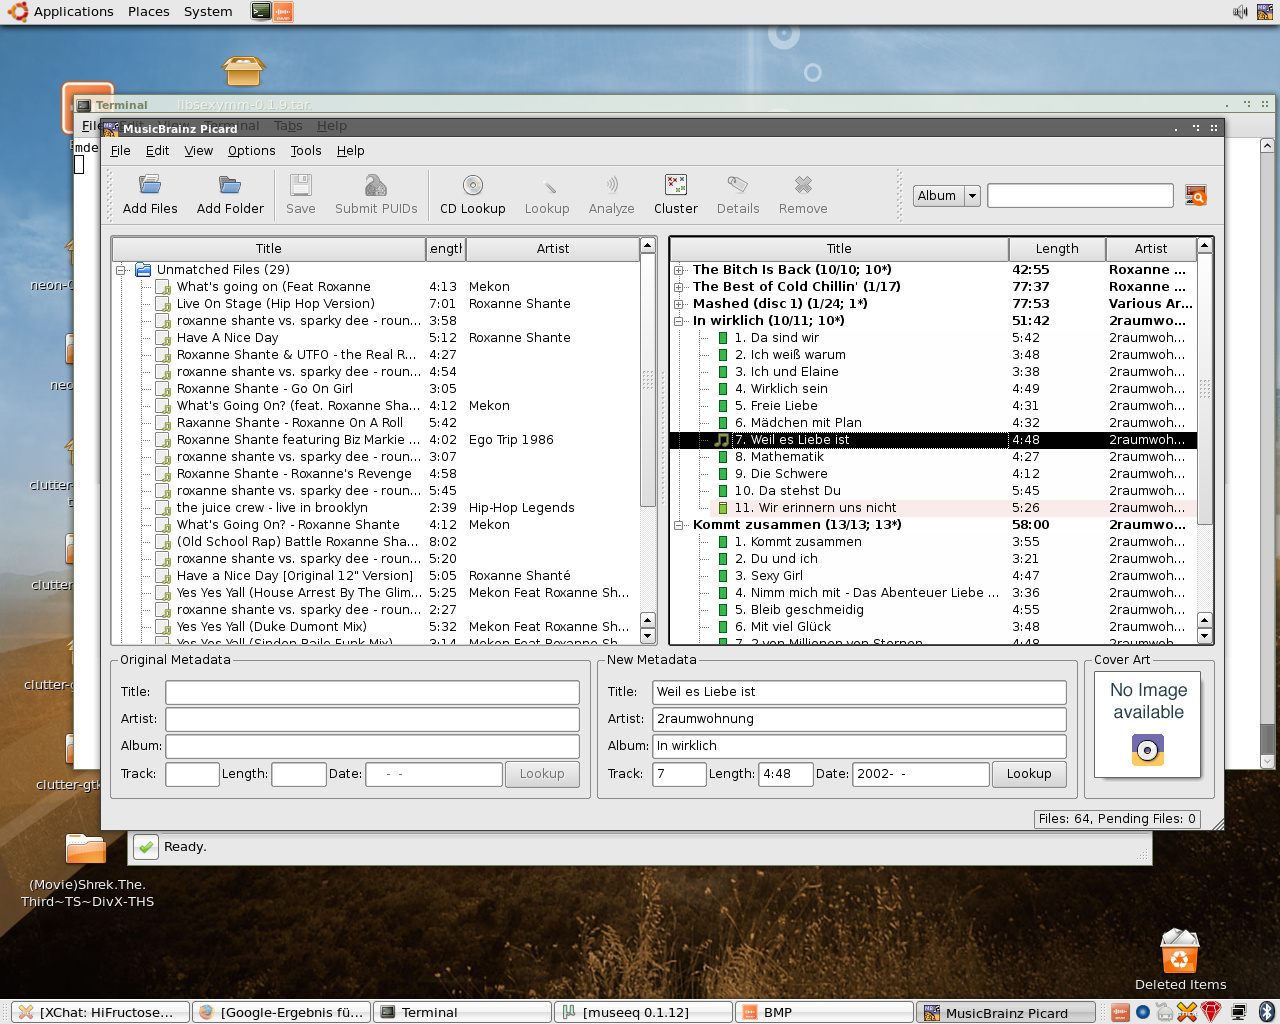Collapse the Unmatched Files tree node
The image size is (1280, 1024).
[121, 270]
